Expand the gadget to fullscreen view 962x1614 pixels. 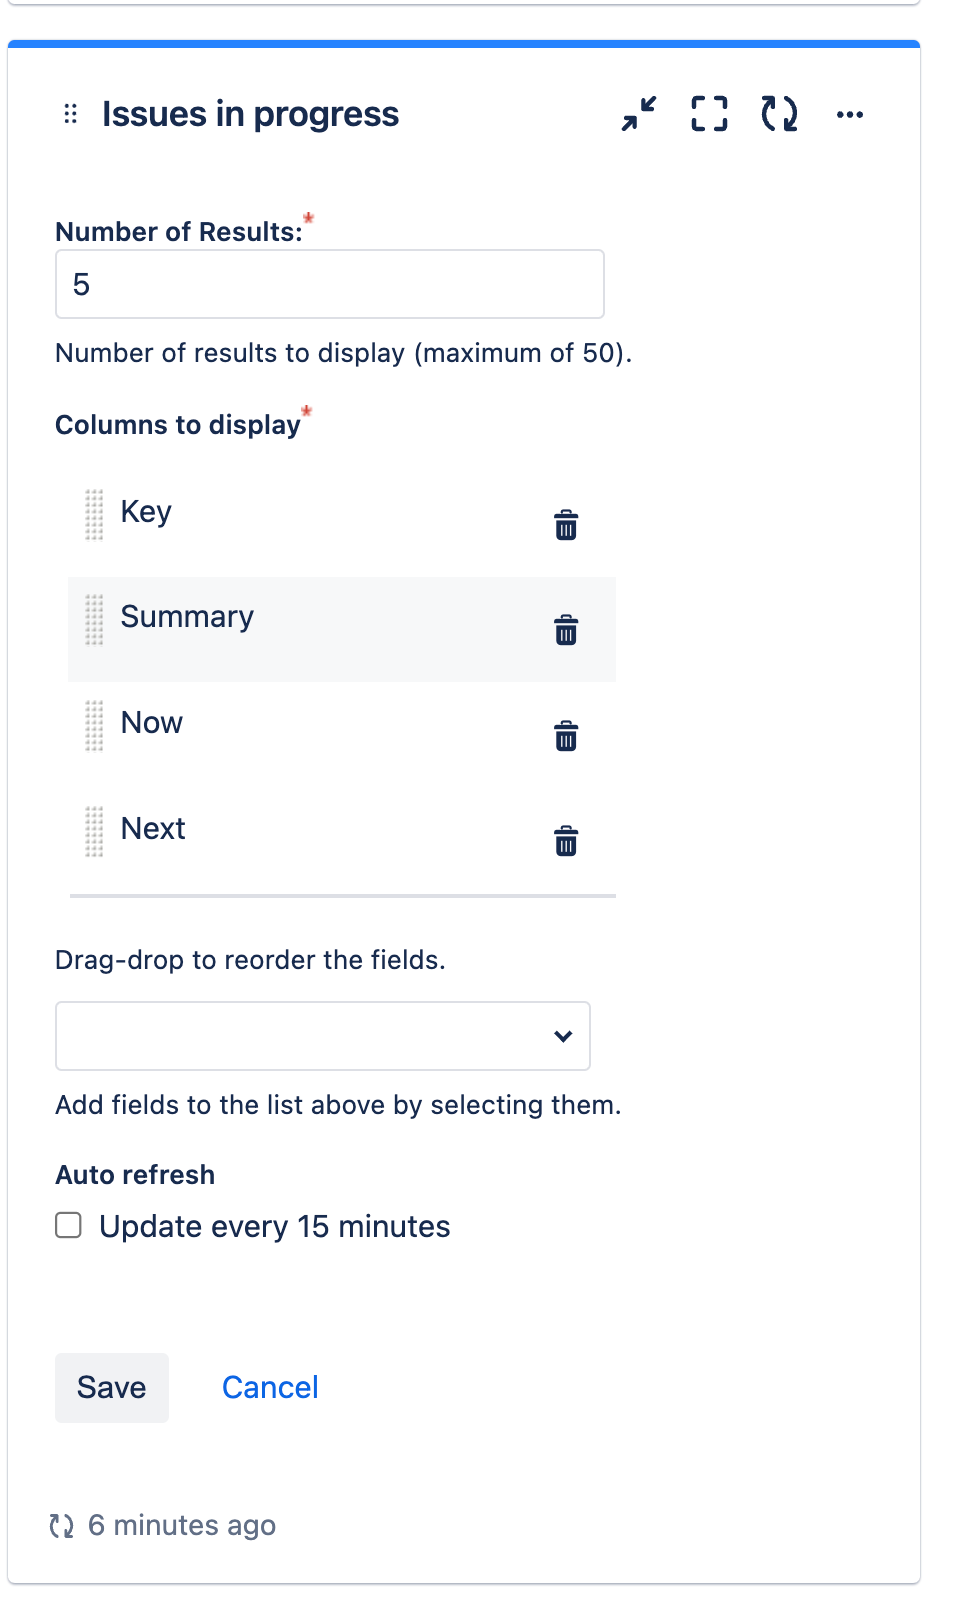[x=708, y=114]
